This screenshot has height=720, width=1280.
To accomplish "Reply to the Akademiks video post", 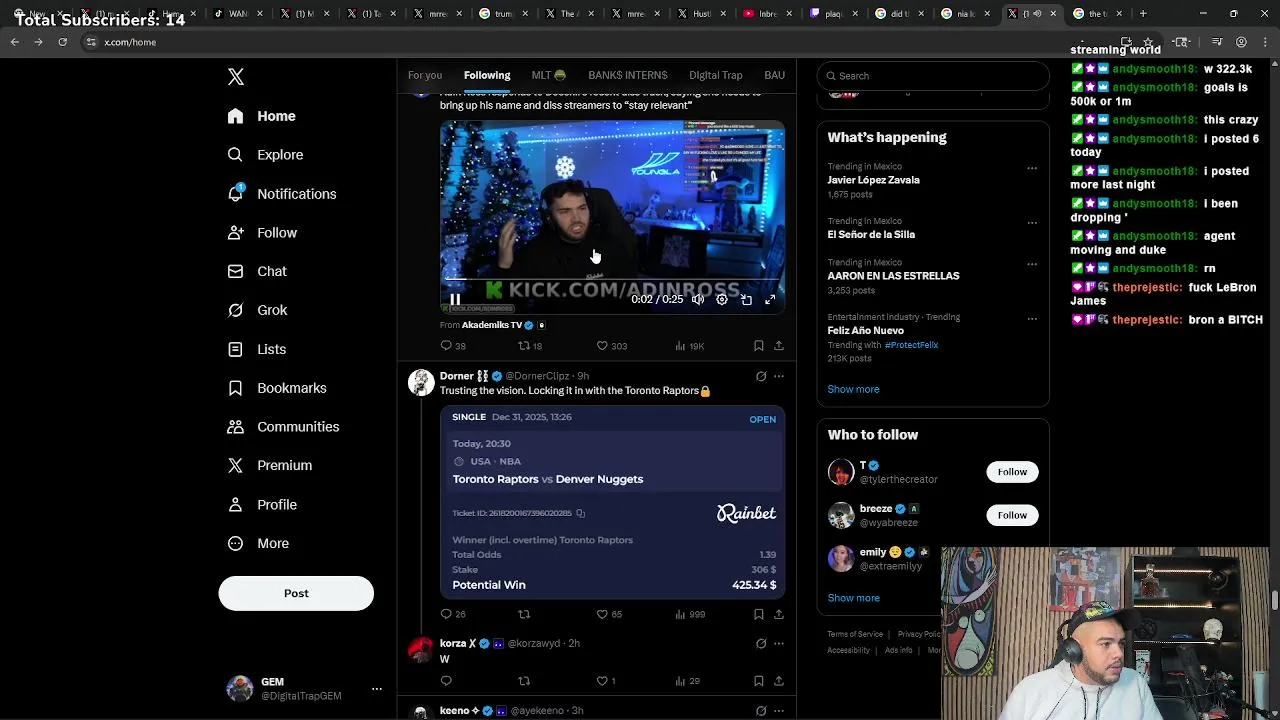I will coord(446,346).
